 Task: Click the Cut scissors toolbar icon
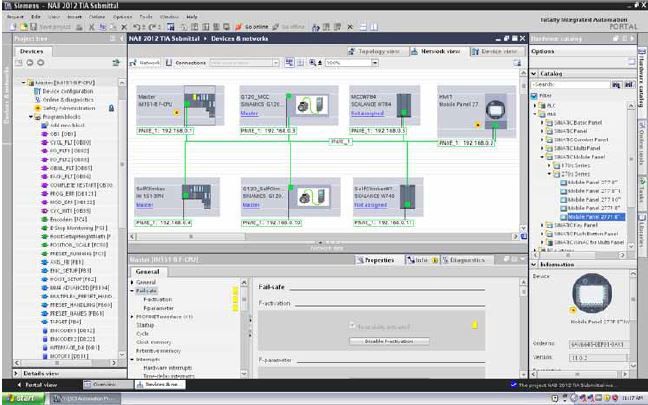(92, 27)
